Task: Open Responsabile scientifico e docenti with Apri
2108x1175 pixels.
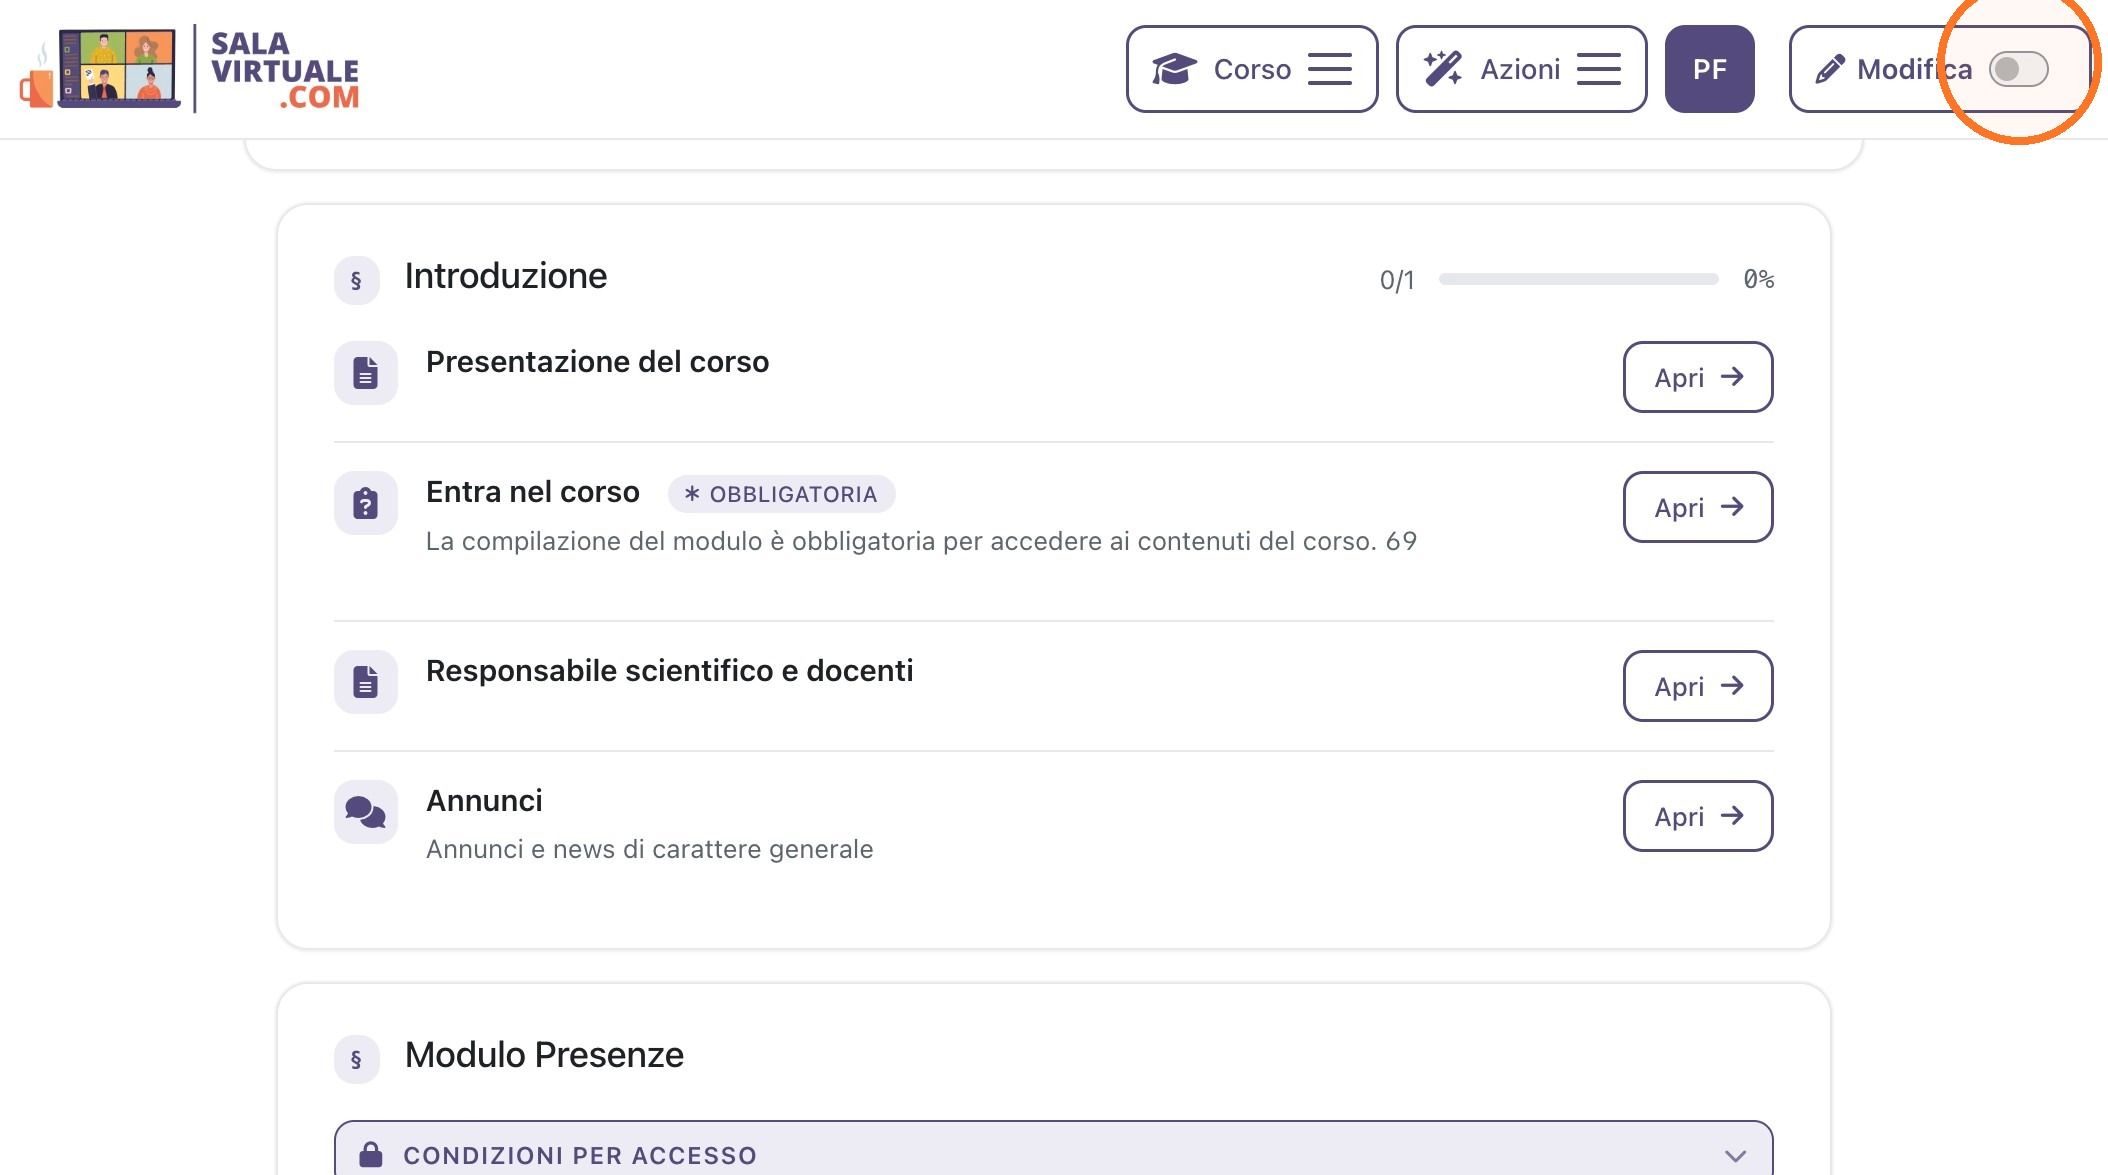Action: pyautogui.click(x=1697, y=686)
